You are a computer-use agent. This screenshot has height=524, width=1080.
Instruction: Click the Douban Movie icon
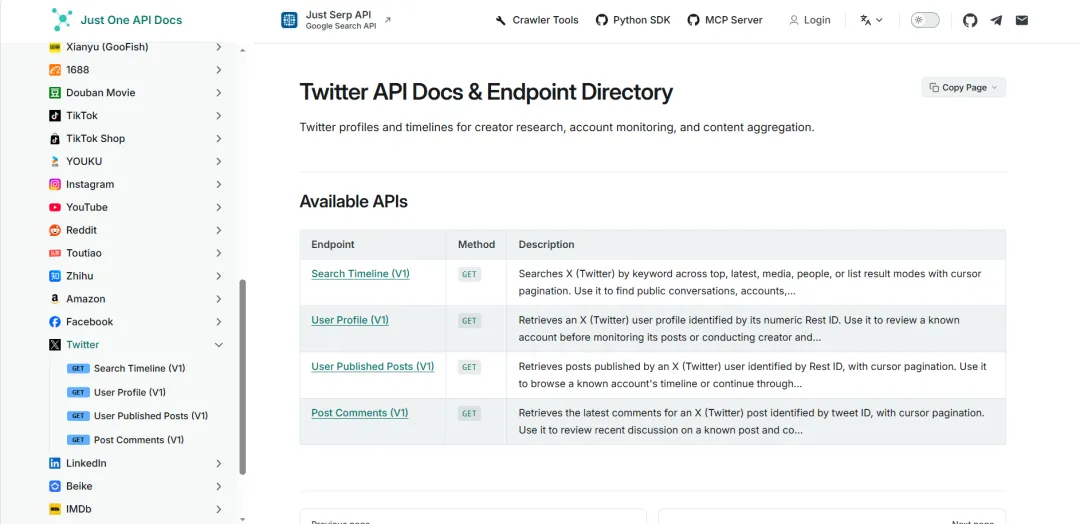pyautogui.click(x=55, y=92)
